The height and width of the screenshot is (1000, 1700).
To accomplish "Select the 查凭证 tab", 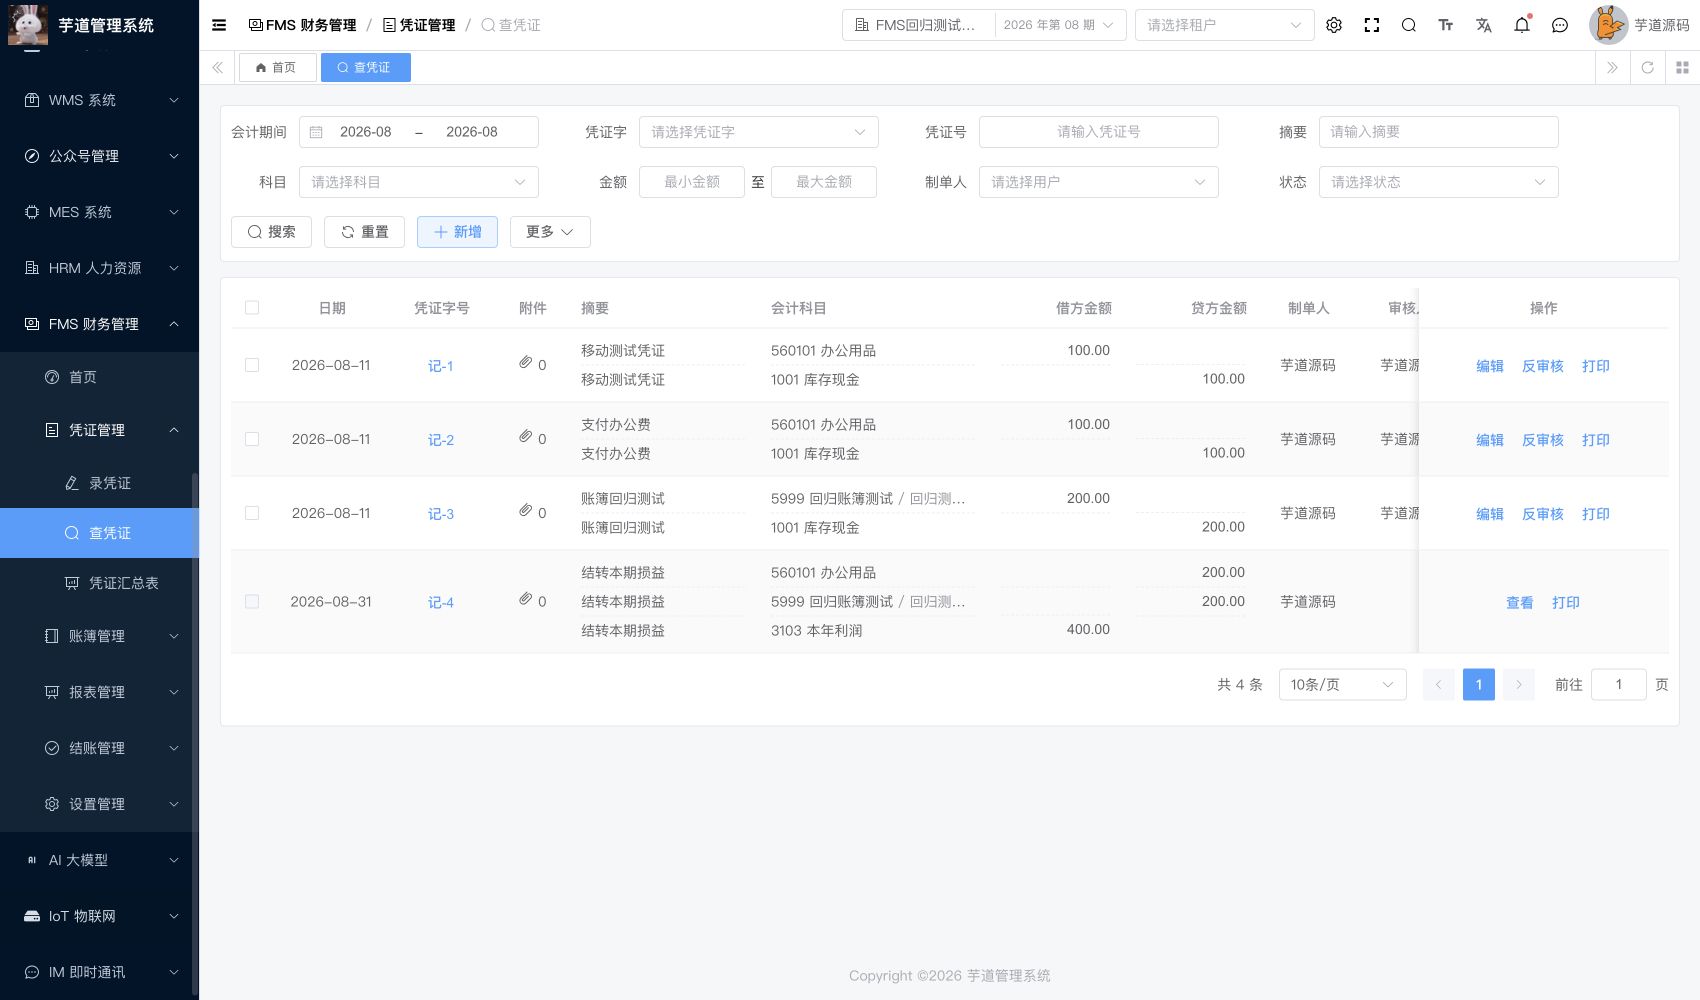I will [x=365, y=67].
